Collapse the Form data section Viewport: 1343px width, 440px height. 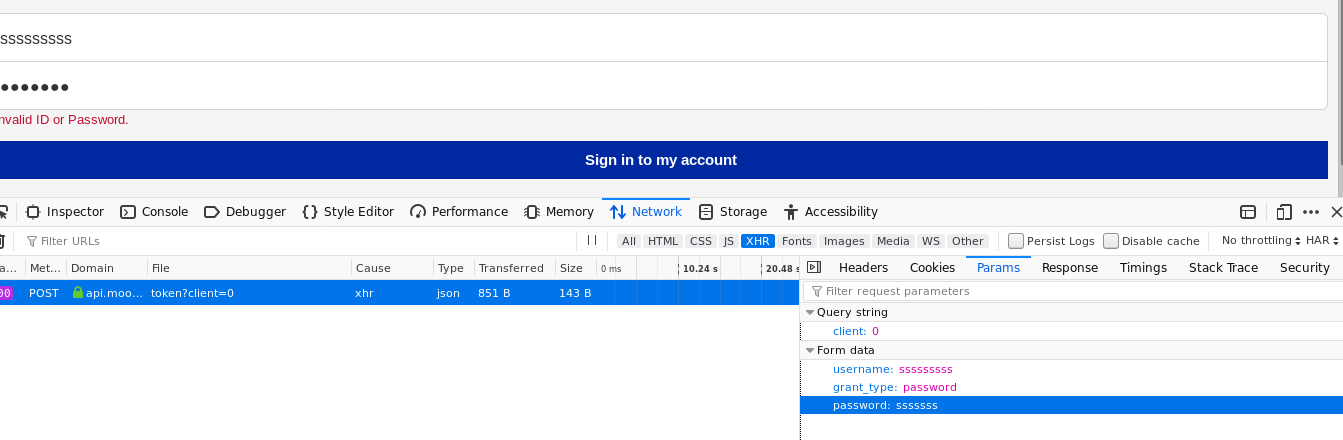[810, 350]
